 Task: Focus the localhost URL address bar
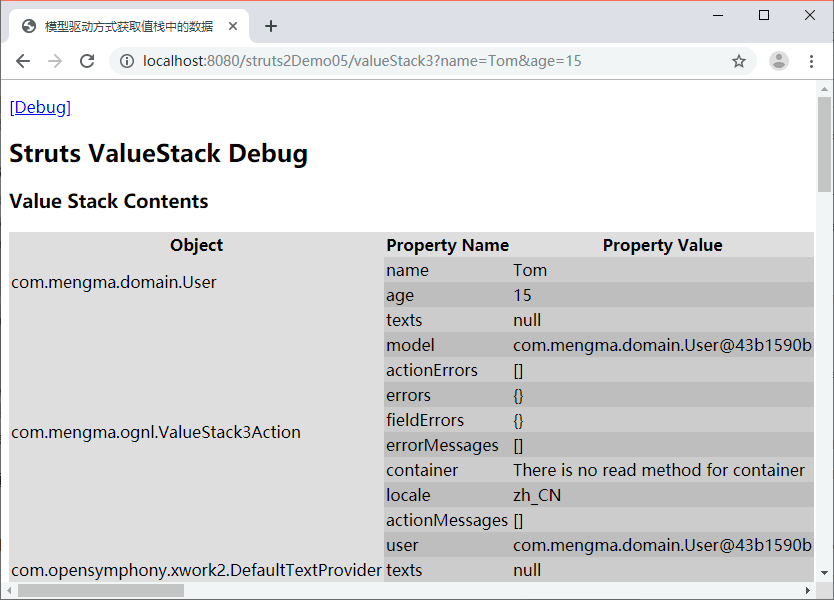tap(400, 61)
